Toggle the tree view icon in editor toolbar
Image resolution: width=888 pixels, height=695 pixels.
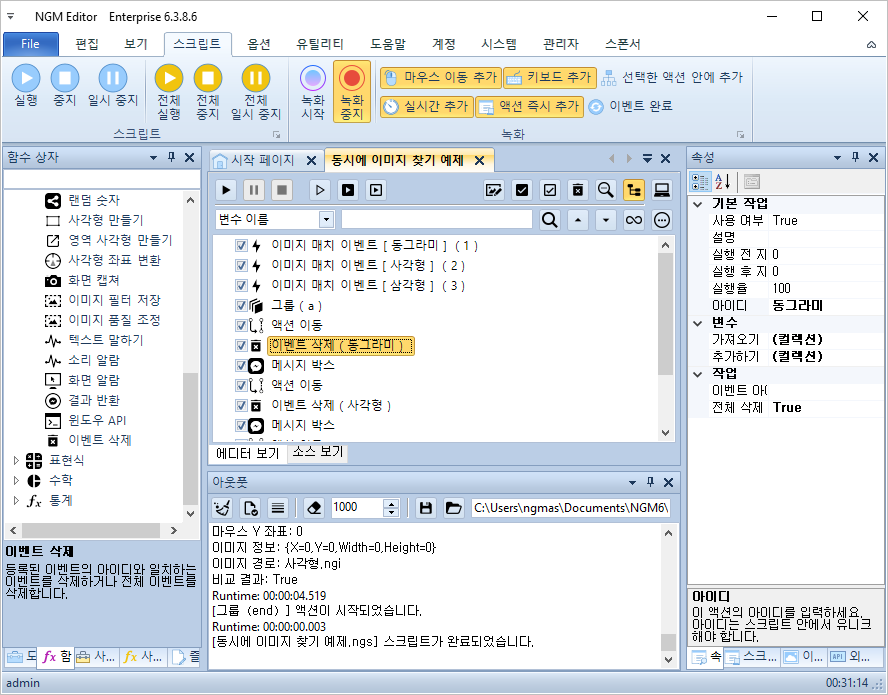click(x=634, y=190)
